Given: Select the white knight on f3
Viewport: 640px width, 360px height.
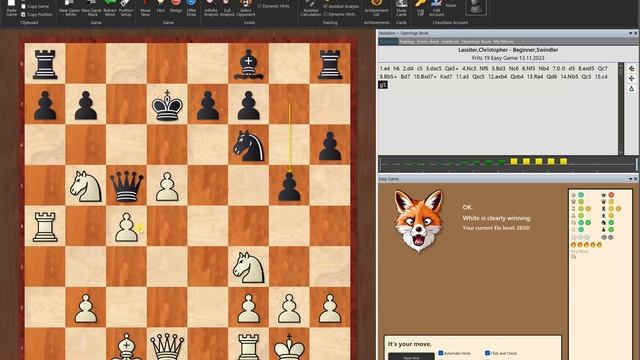Looking at the screenshot, I should pyautogui.click(x=249, y=267).
